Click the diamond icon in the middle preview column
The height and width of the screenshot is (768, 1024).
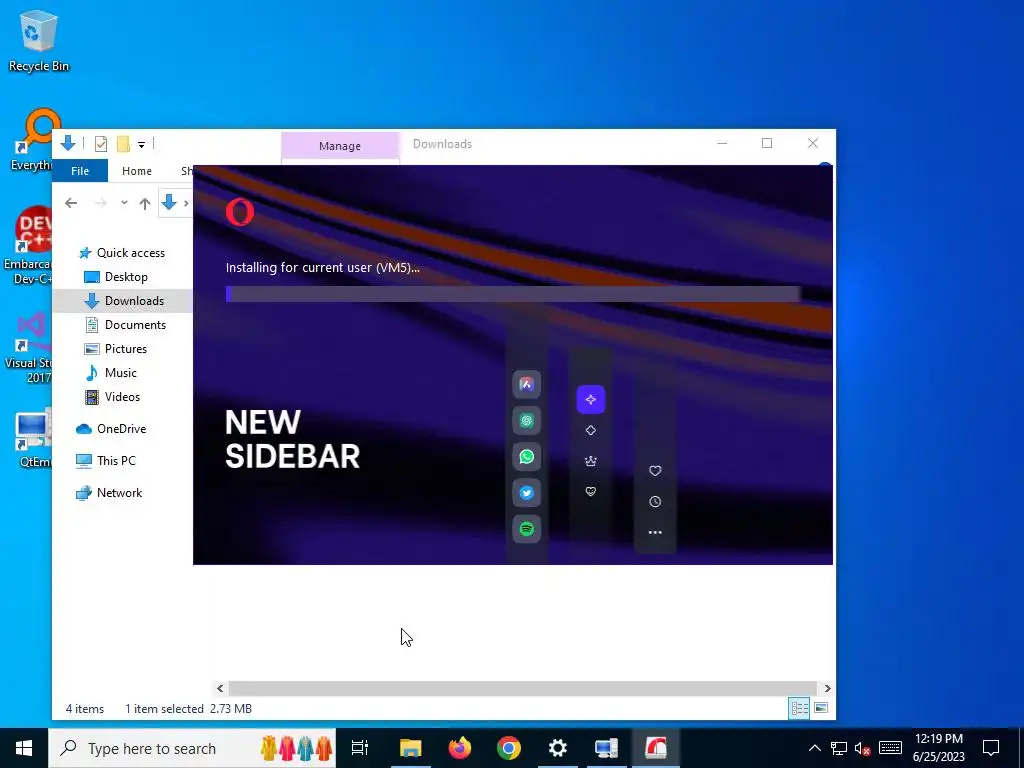coord(590,430)
